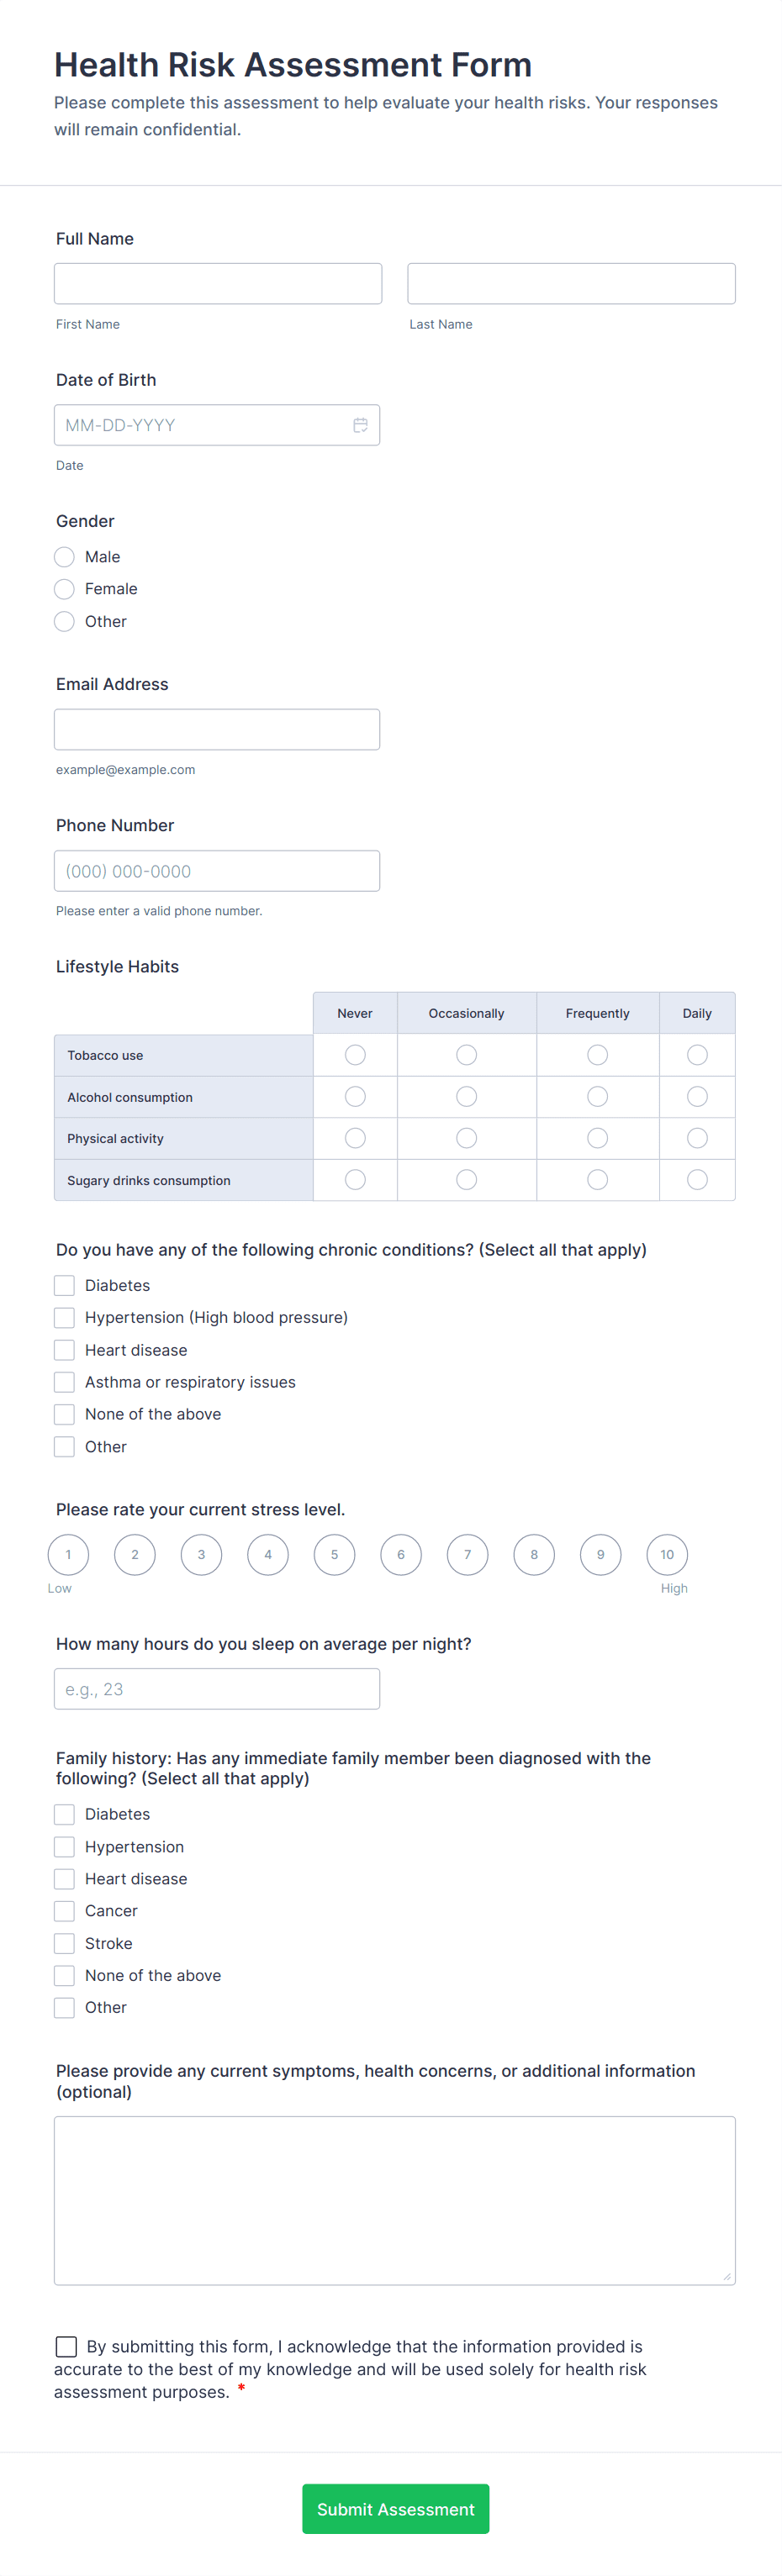
Task: Click the symptoms and concerns text area
Action: tap(394, 2200)
